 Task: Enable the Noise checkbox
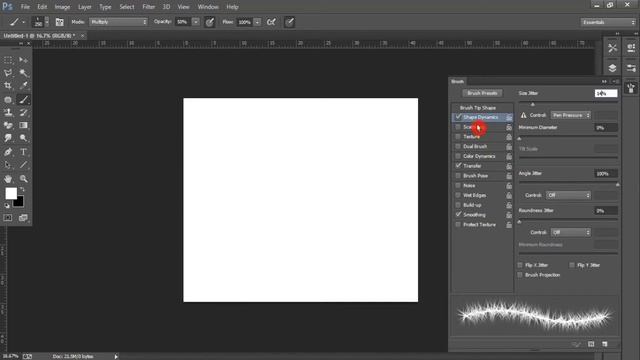[x=458, y=185]
